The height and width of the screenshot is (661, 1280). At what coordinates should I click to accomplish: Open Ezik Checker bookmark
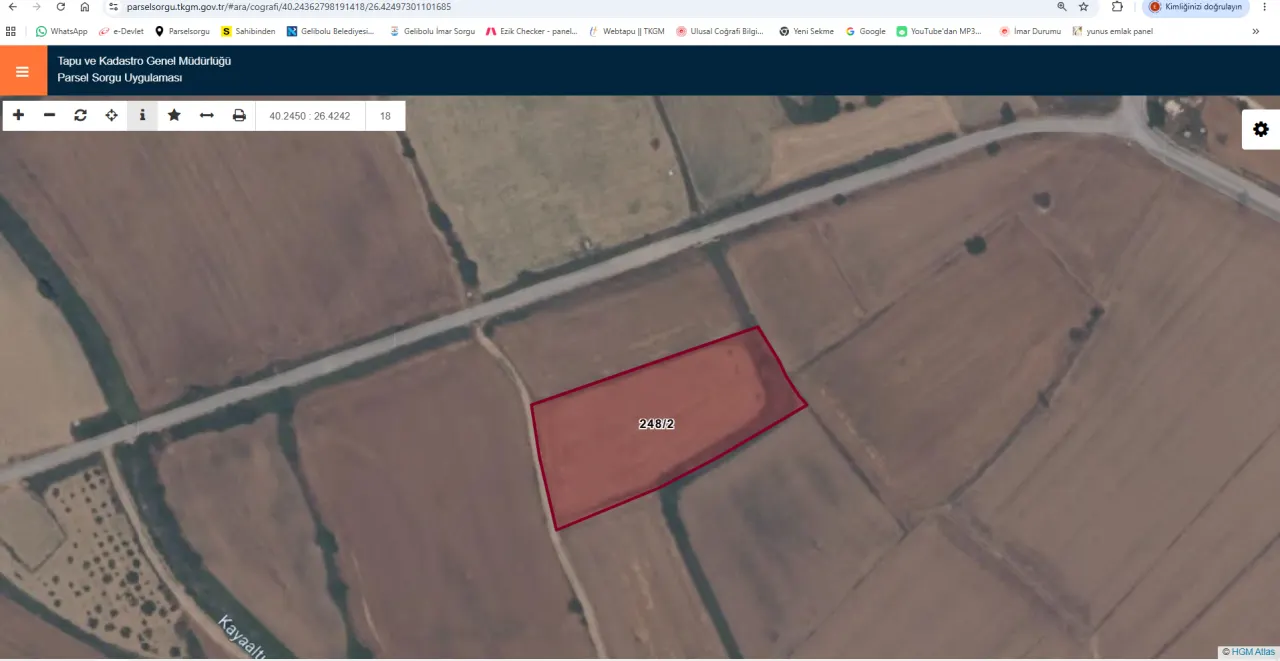(x=531, y=31)
